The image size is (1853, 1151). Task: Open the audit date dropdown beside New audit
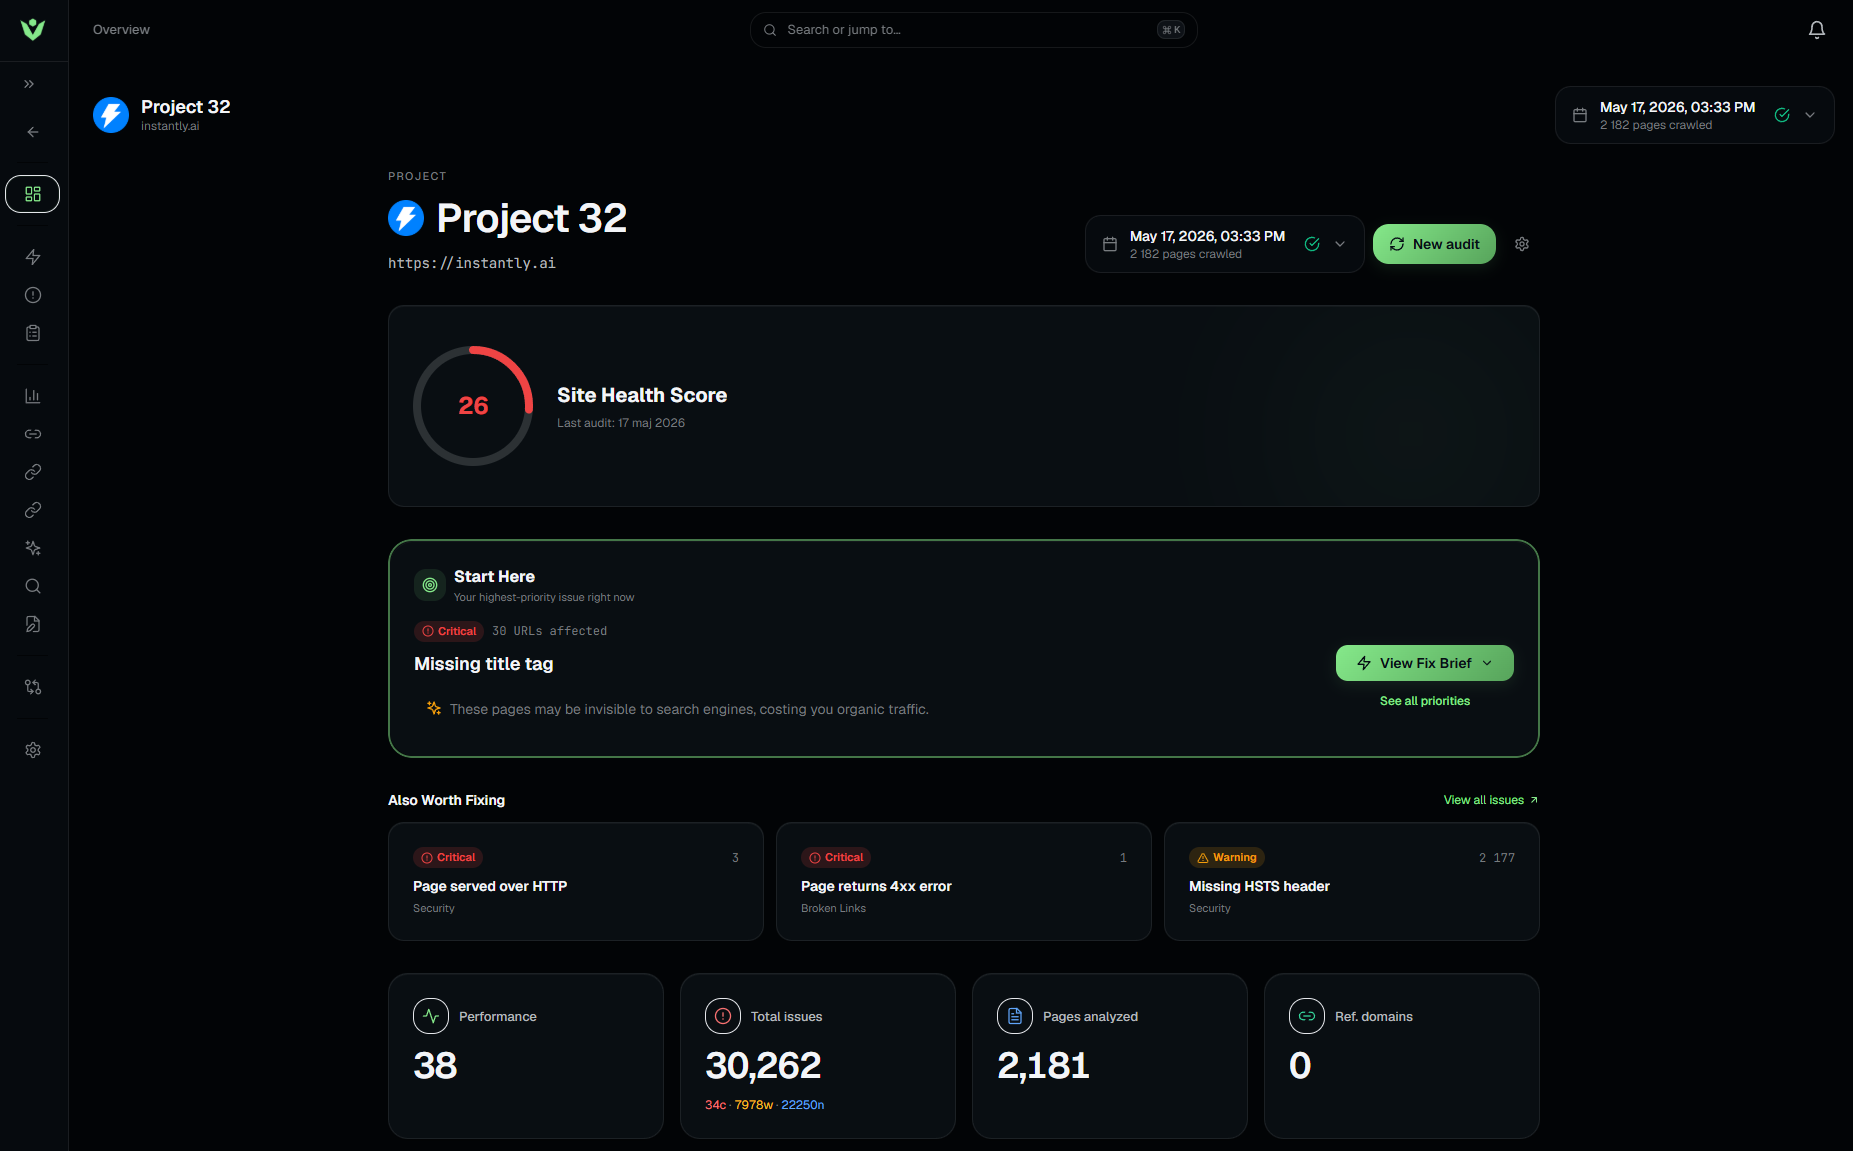[x=1224, y=244]
